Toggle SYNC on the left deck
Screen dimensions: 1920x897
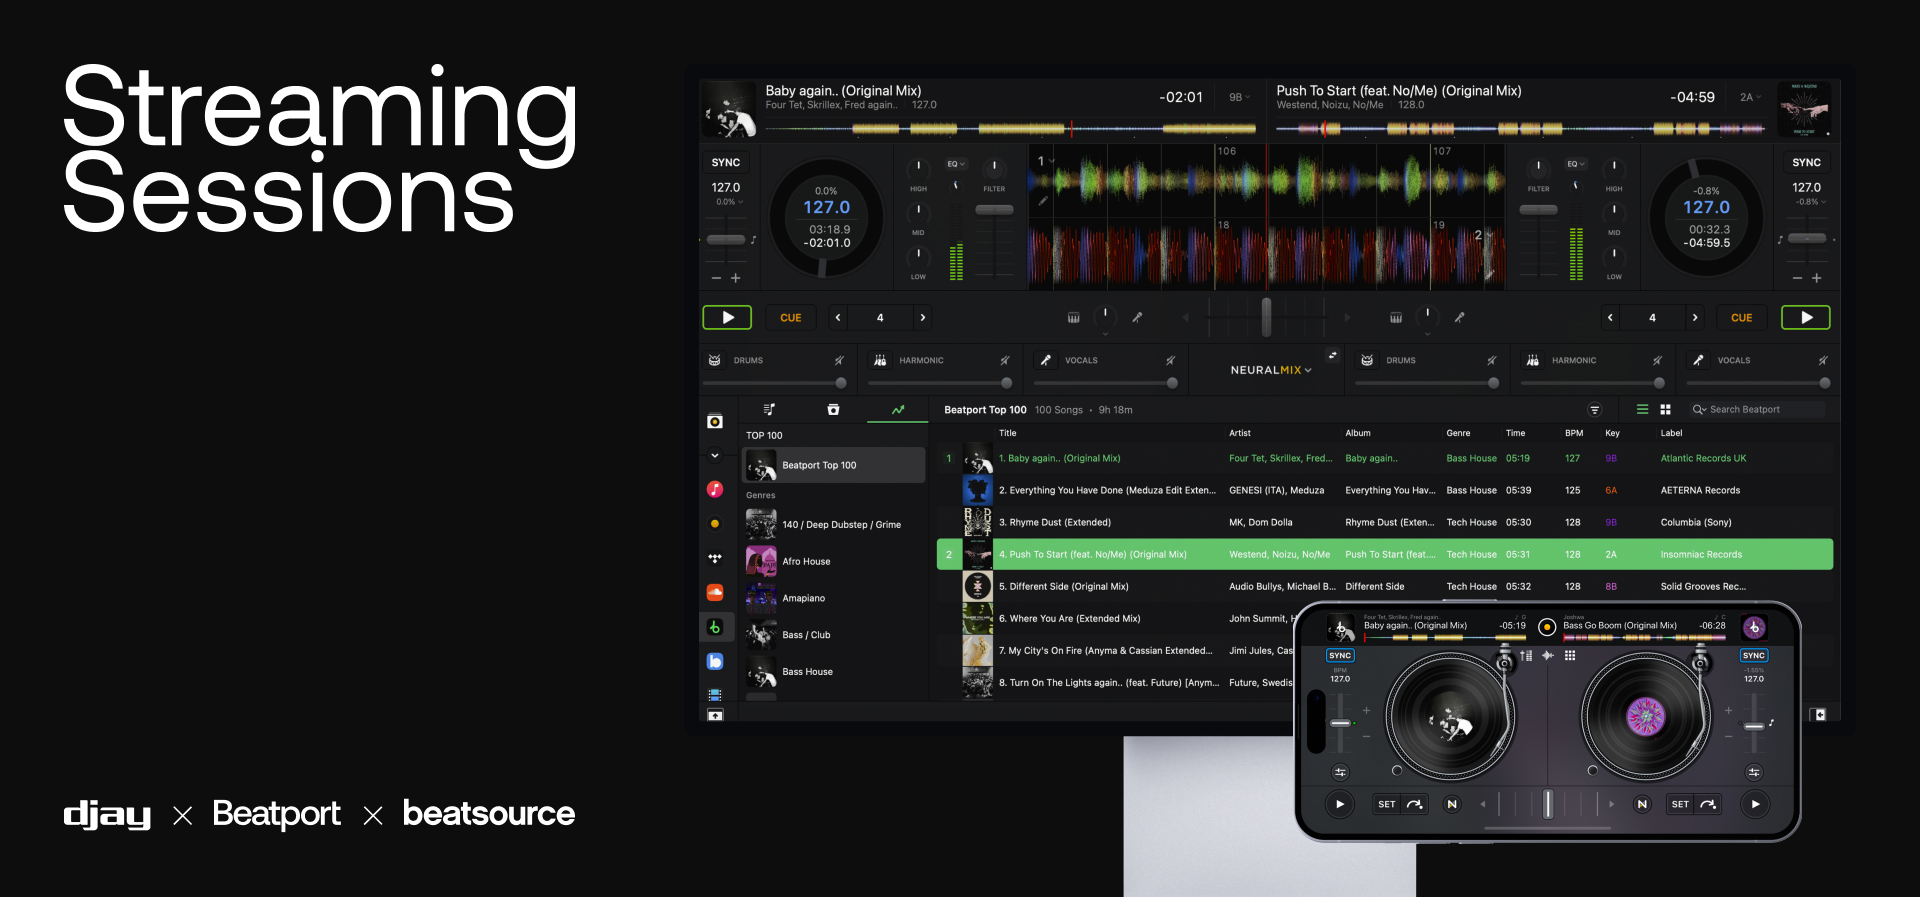(726, 162)
